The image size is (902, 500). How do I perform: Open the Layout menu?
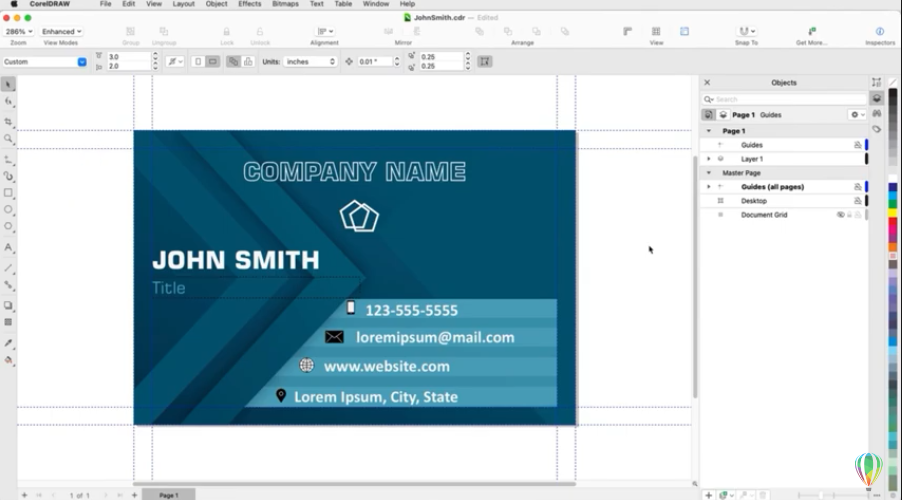184,4
